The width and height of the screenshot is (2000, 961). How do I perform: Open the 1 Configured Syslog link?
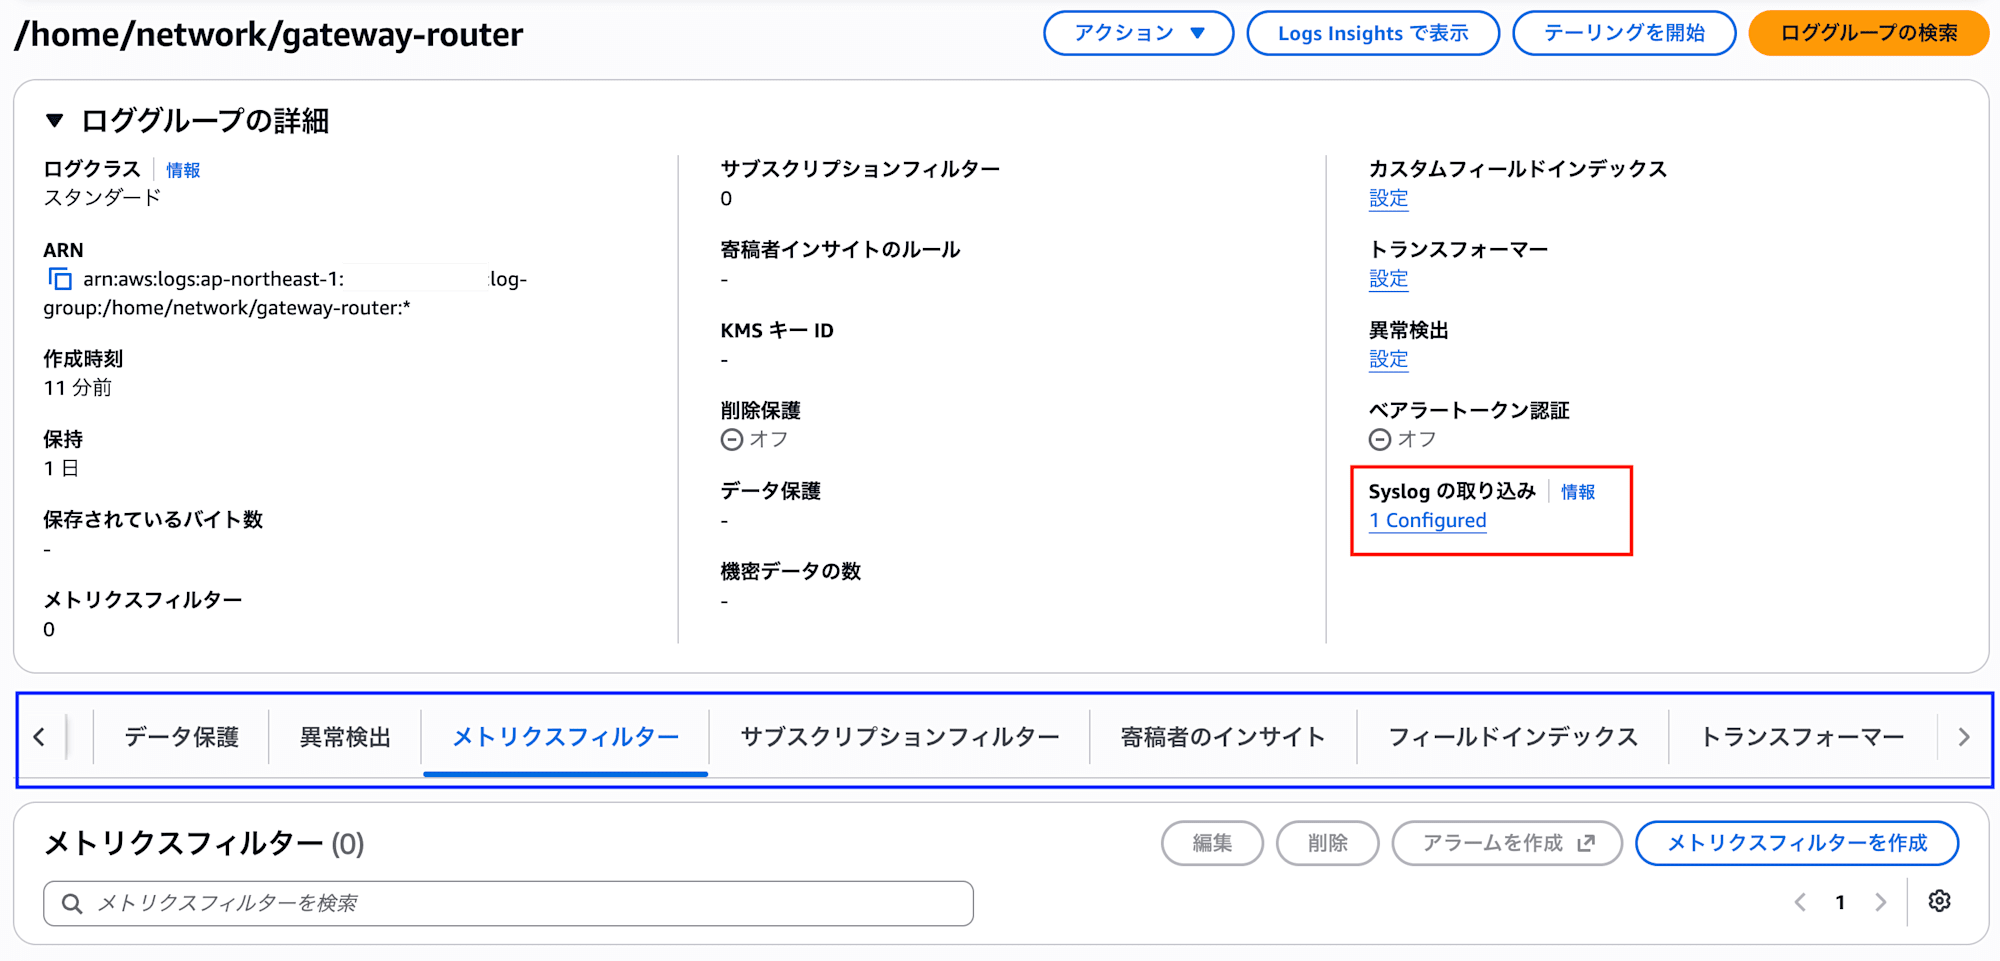click(x=1427, y=520)
